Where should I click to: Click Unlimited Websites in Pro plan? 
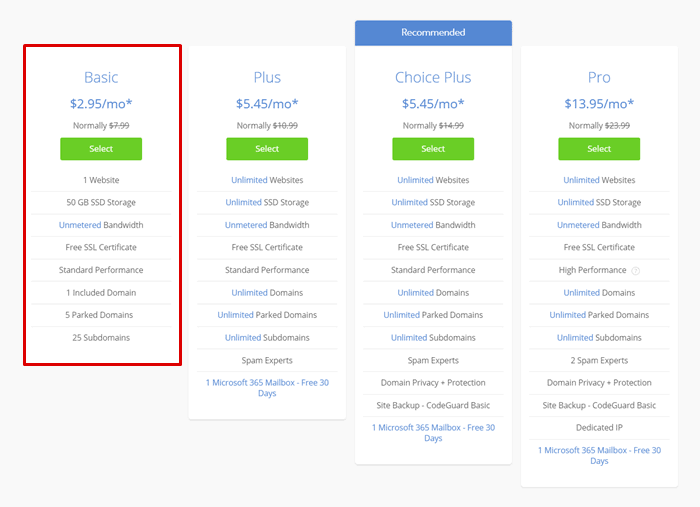(599, 180)
